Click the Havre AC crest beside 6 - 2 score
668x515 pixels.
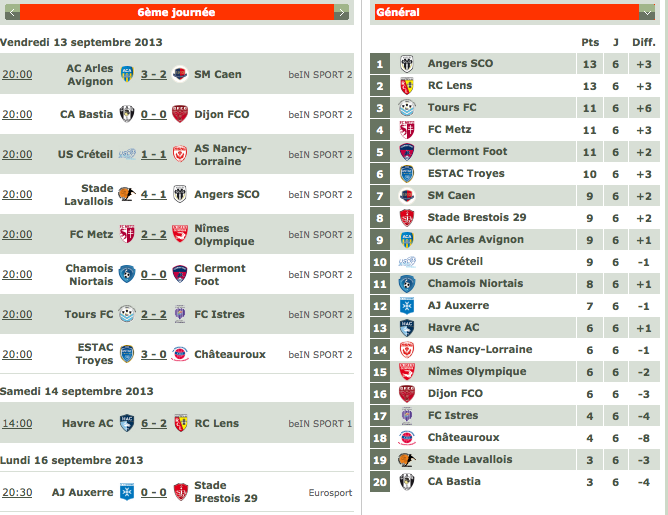pos(127,423)
